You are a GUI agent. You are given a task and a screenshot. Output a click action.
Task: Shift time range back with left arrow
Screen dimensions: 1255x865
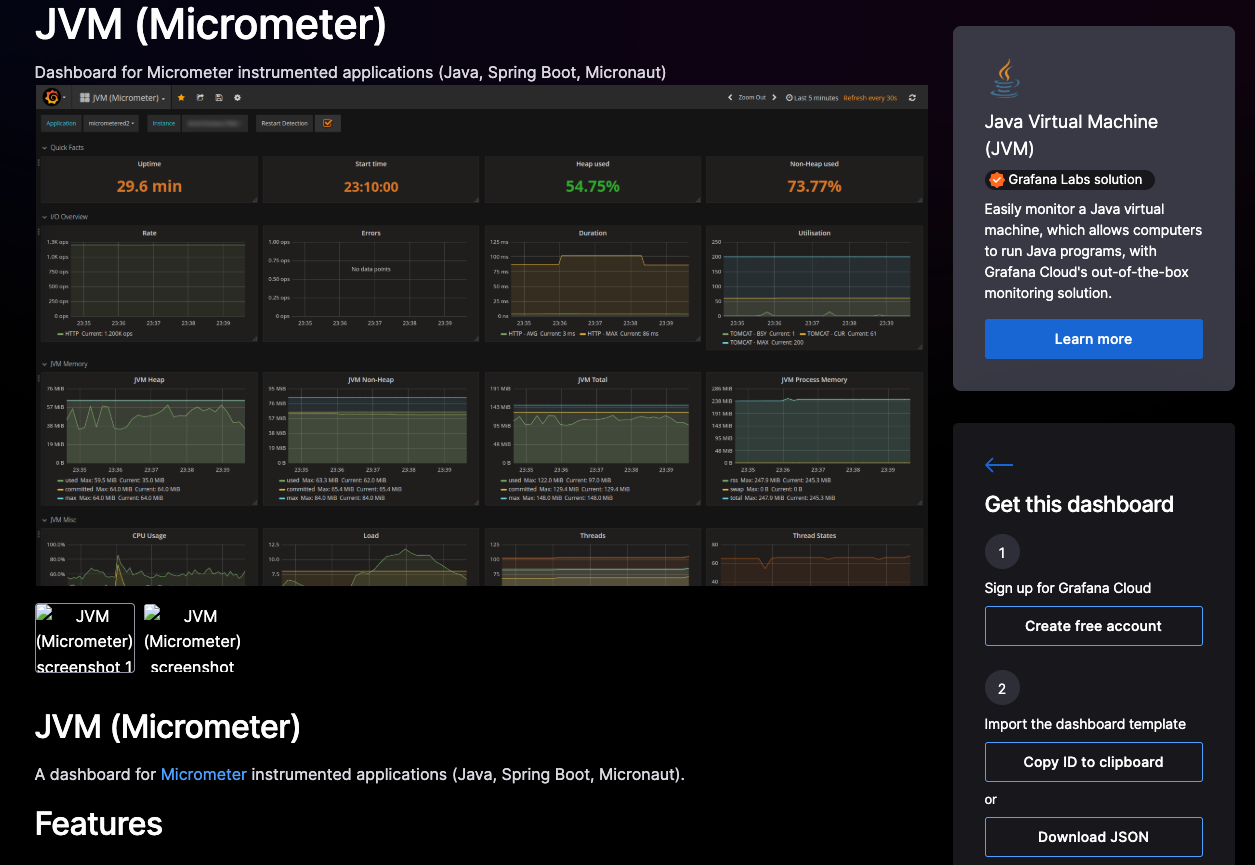(730, 98)
